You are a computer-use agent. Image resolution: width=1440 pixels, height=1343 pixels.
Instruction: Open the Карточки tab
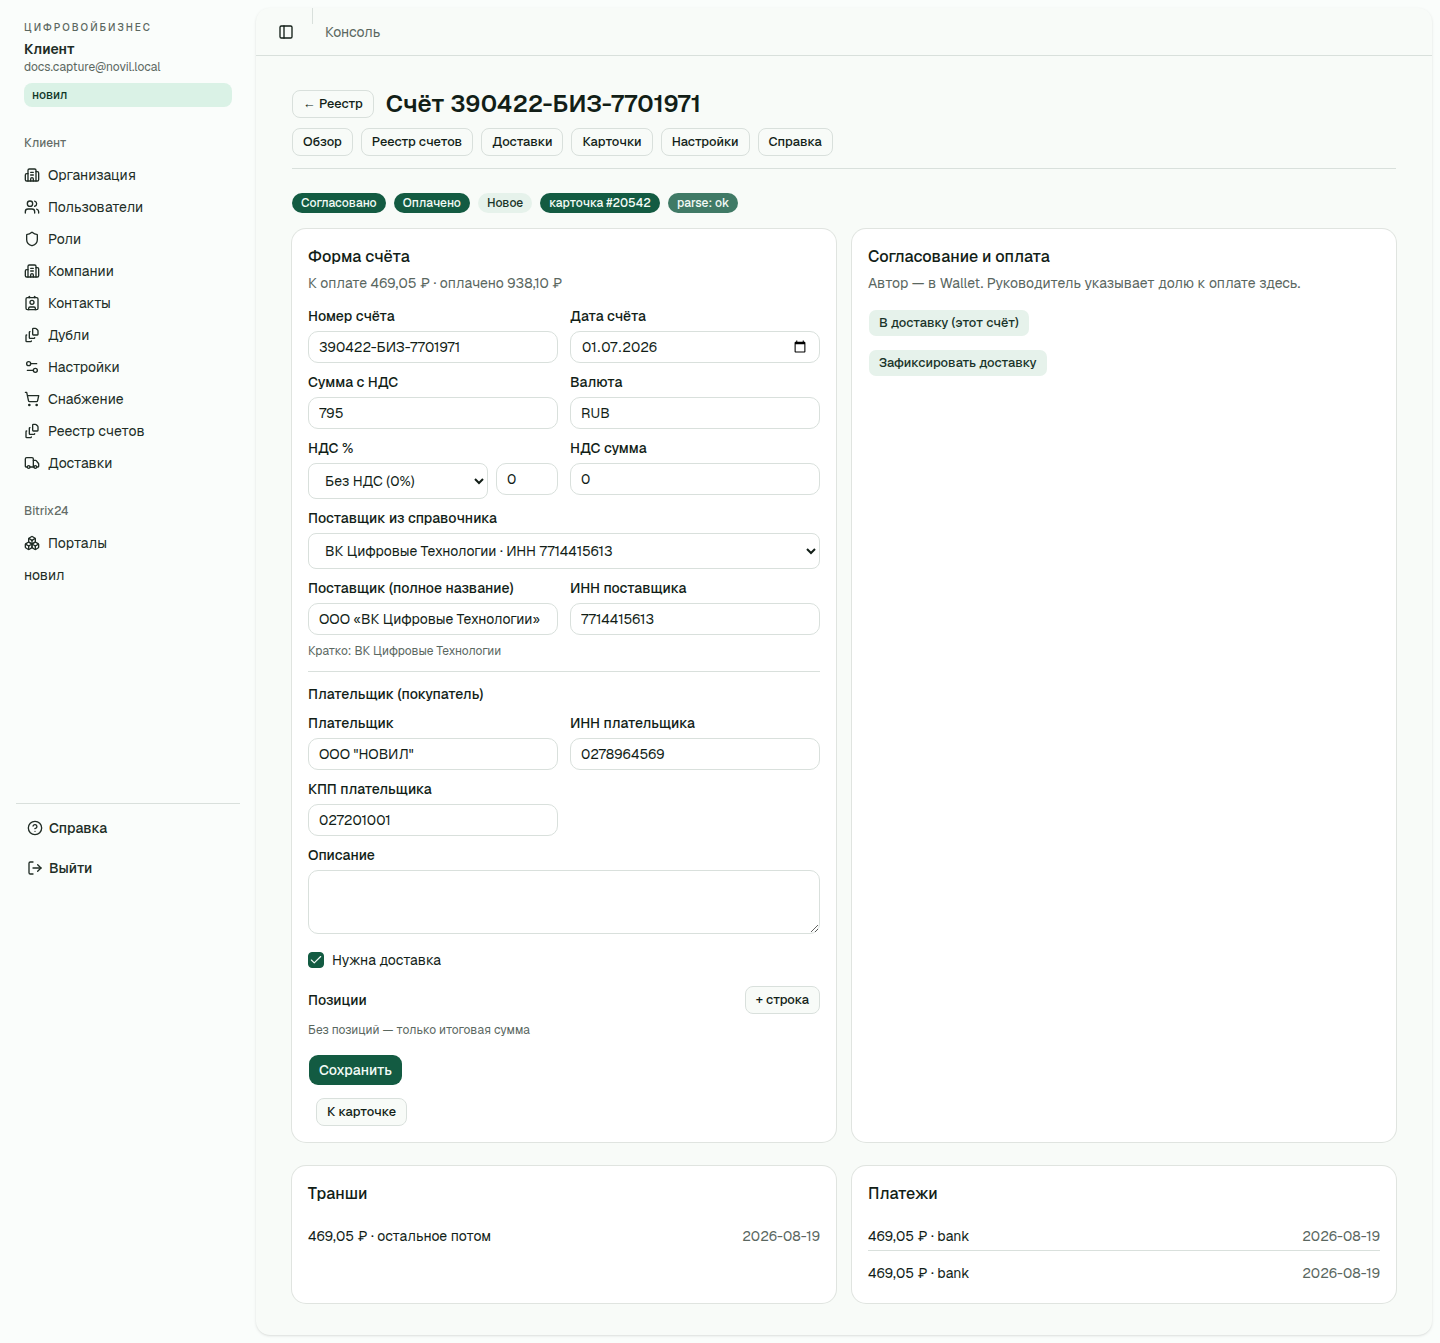click(612, 142)
